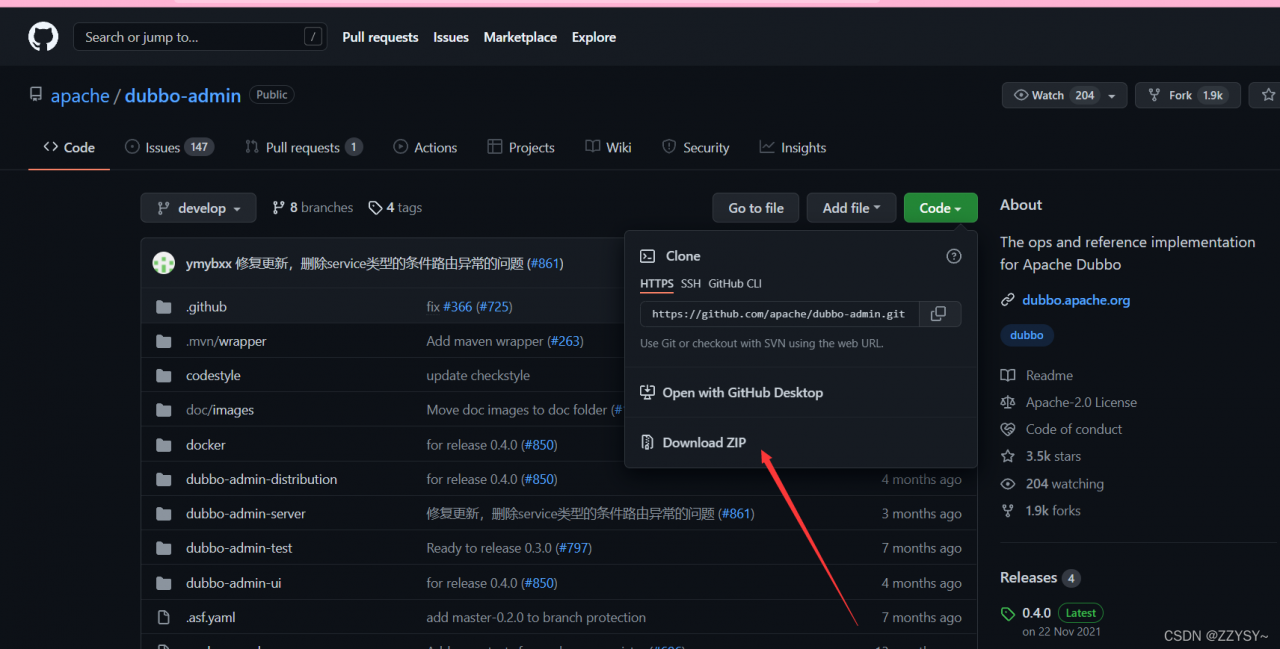Select the docker folder icon

(x=164, y=445)
